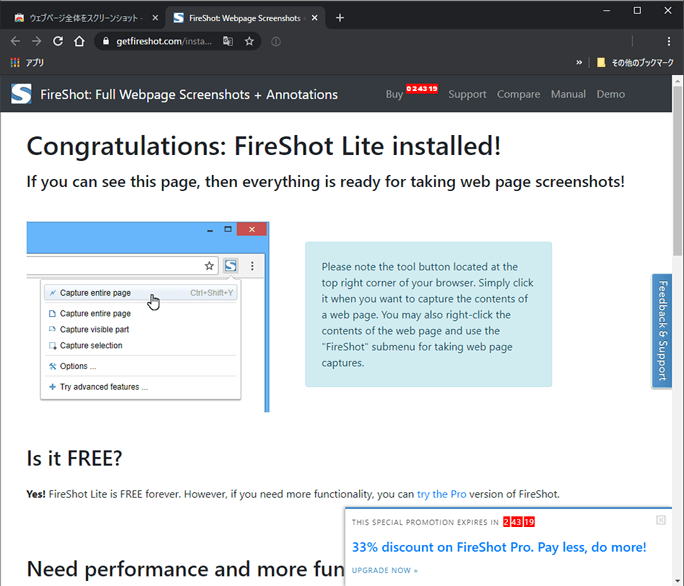
Task: Bookmark this page with star icon
Action: click(249, 41)
